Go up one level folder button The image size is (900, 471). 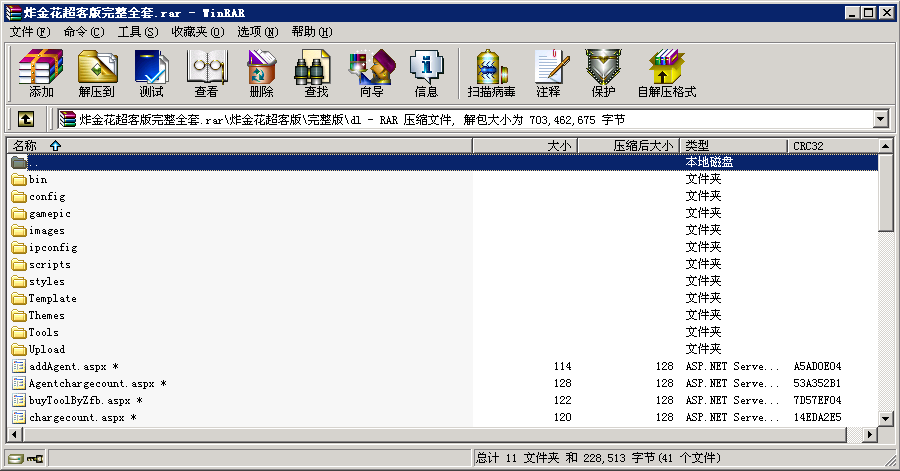point(26,119)
